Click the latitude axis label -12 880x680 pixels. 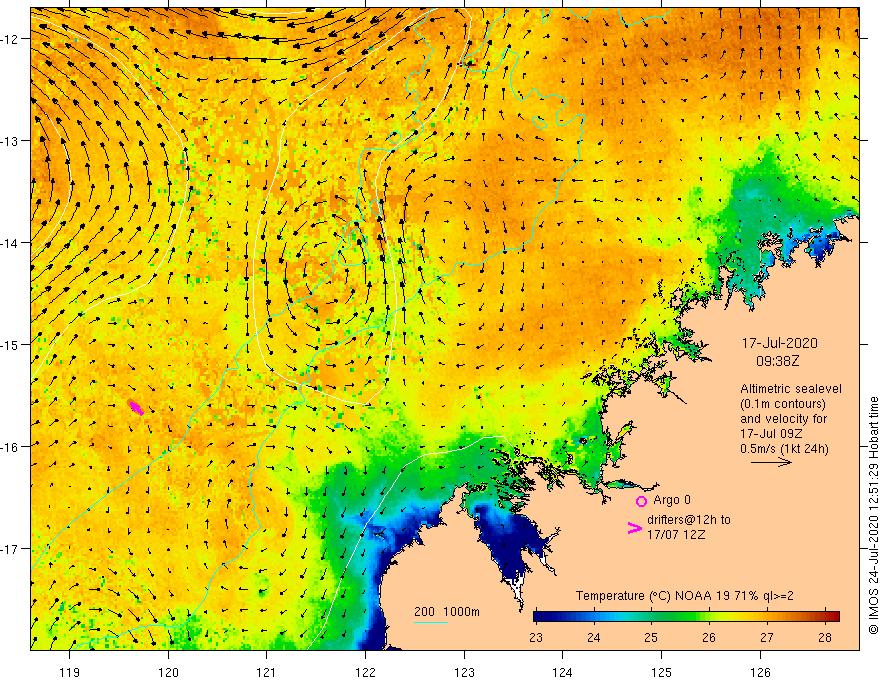(11, 39)
